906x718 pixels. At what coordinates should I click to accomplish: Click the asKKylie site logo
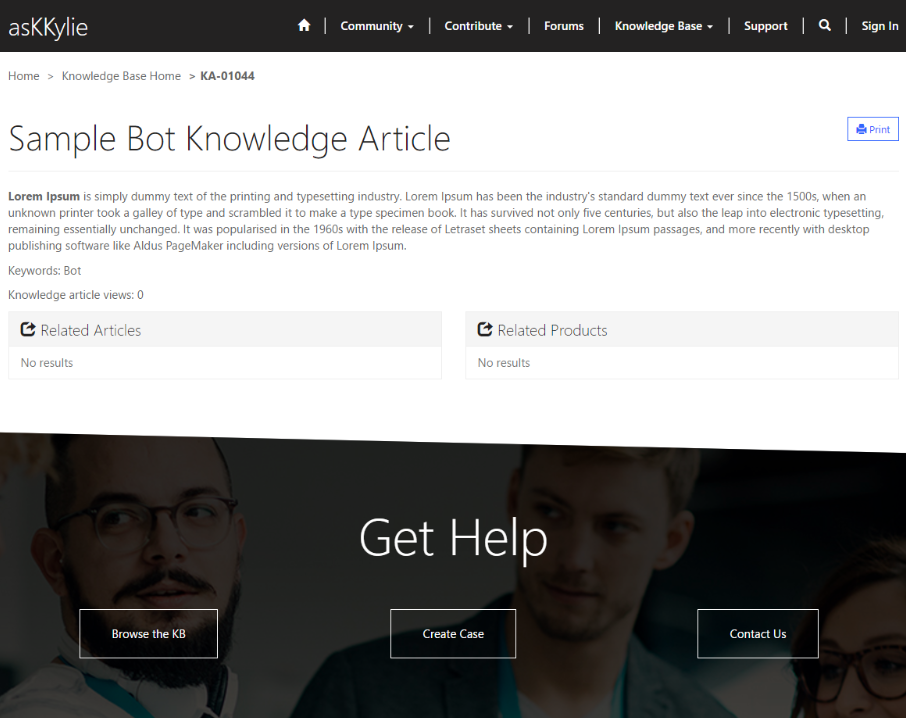tap(48, 28)
